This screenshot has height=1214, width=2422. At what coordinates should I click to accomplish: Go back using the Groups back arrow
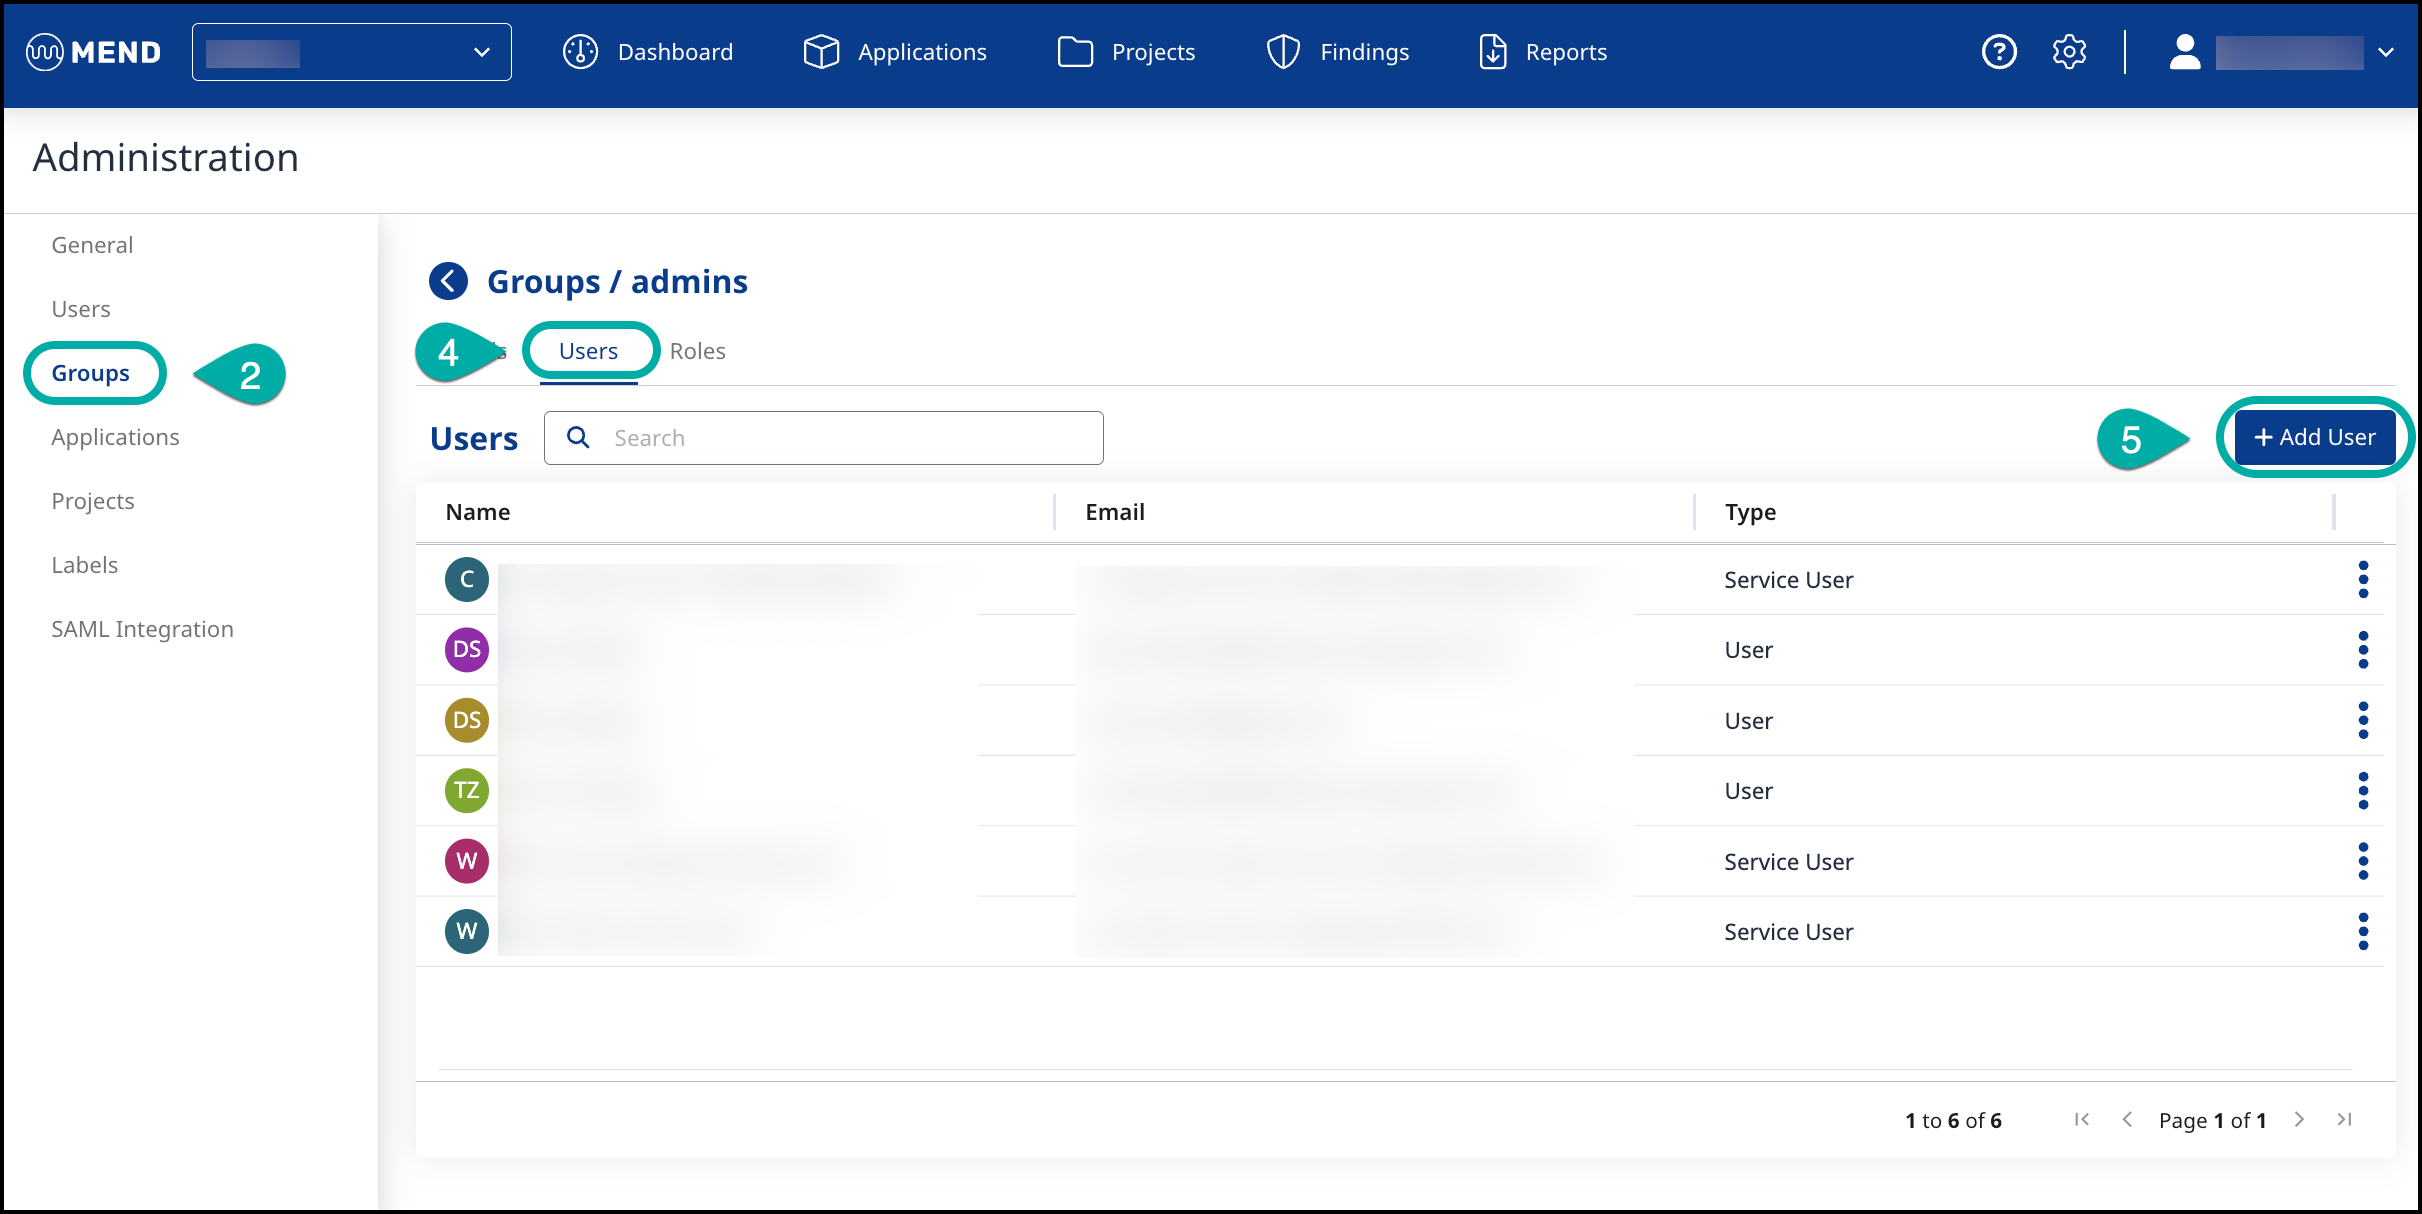(x=448, y=281)
